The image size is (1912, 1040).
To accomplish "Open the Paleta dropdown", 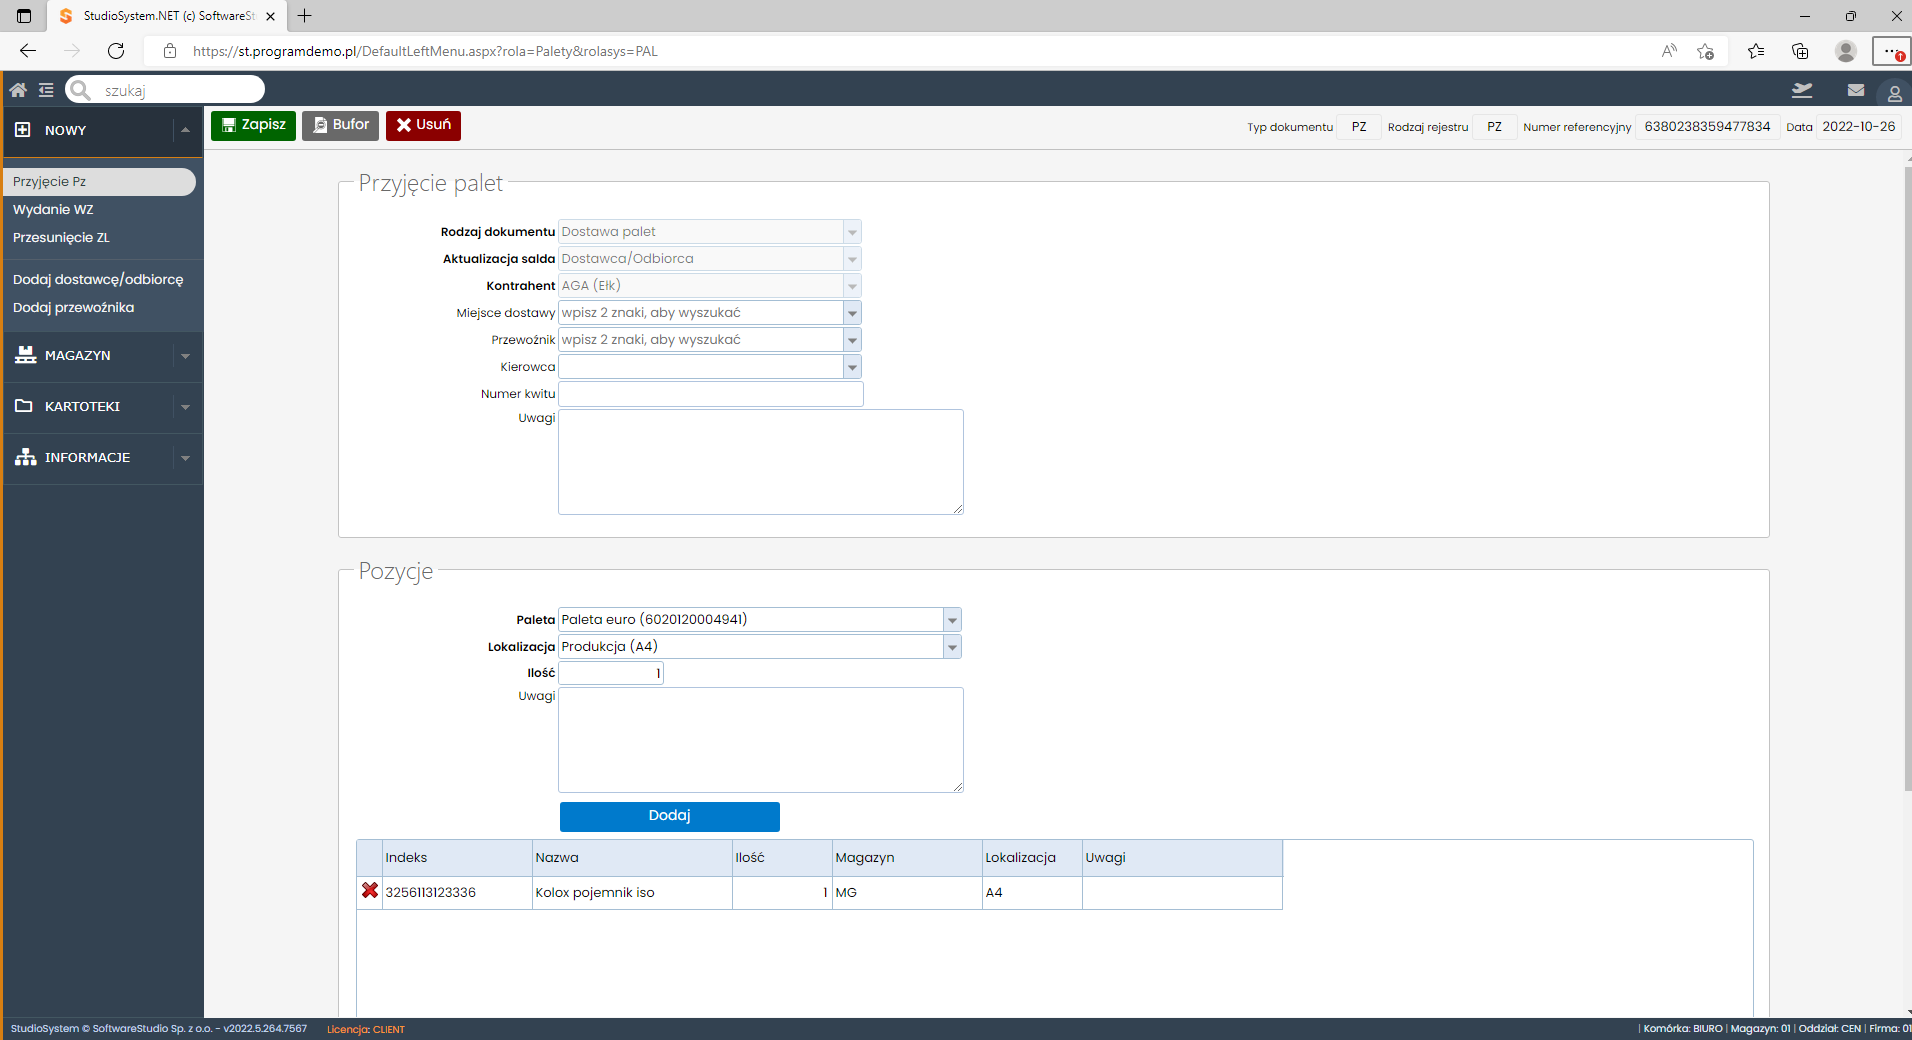I will point(952,620).
